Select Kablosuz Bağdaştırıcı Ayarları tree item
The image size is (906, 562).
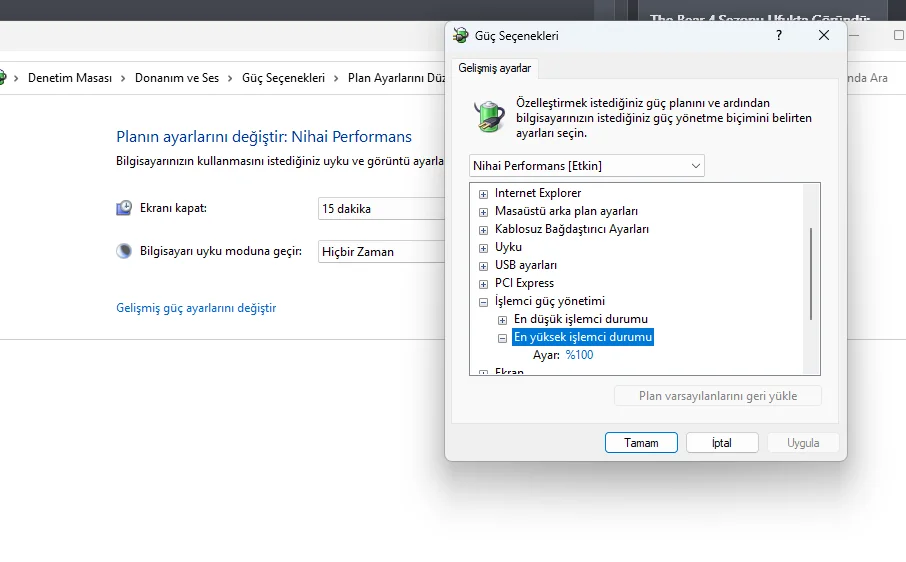571,229
